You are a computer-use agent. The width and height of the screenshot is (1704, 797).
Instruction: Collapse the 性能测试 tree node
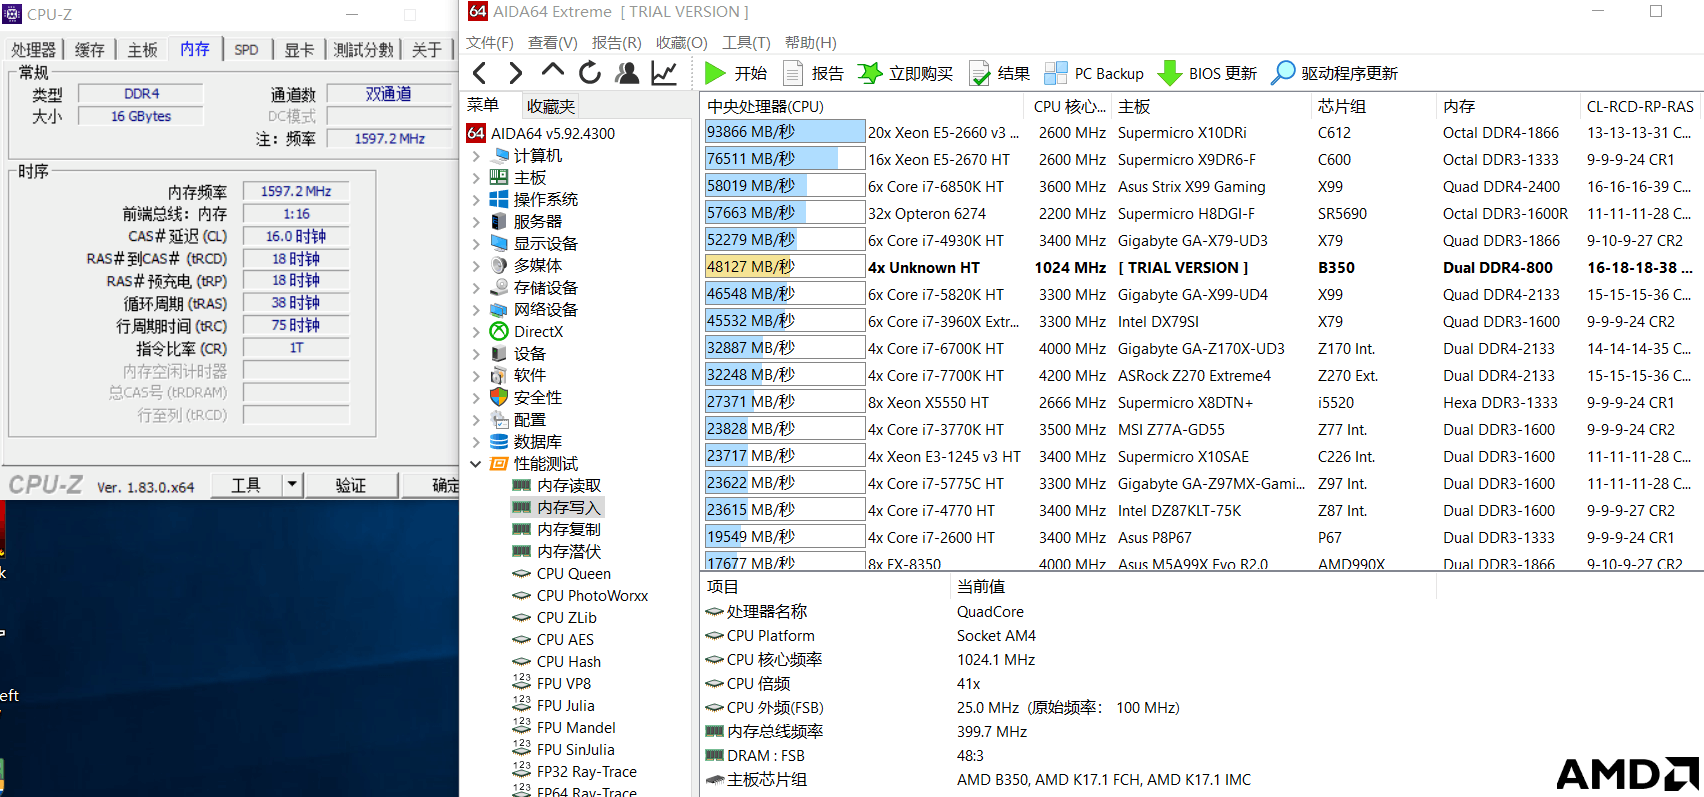476,464
